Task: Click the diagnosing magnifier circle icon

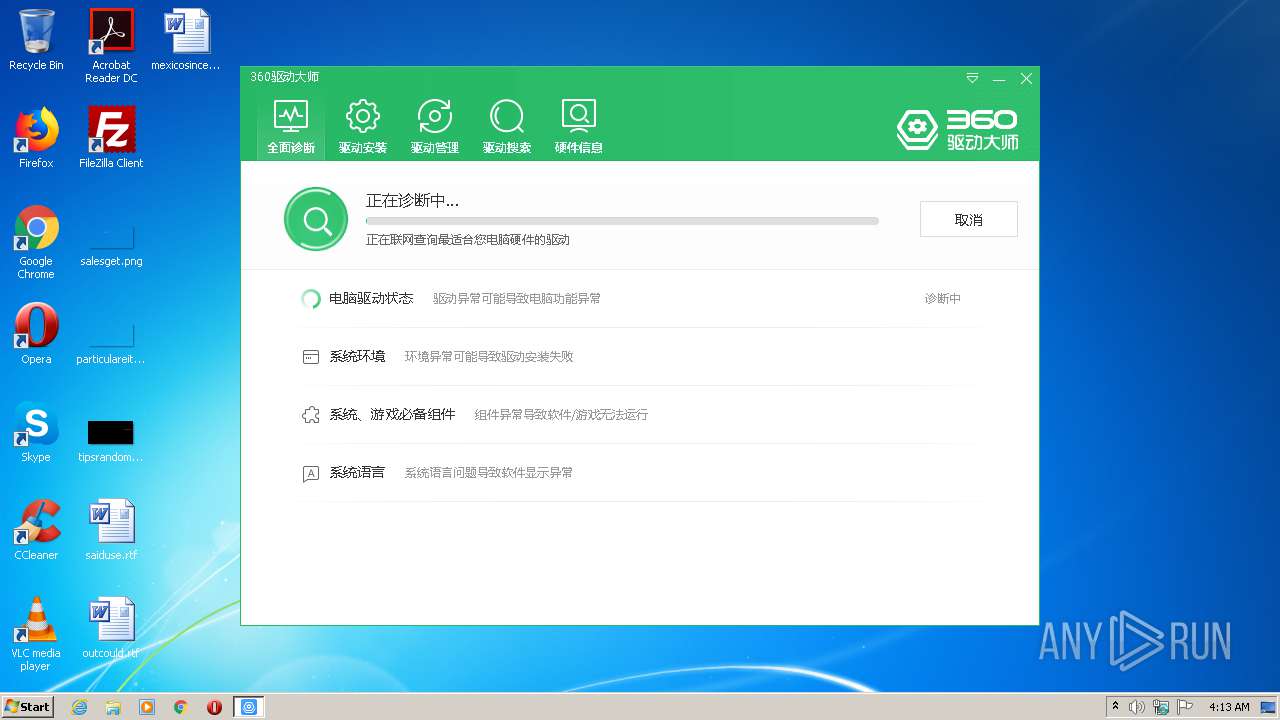Action: coord(316,219)
